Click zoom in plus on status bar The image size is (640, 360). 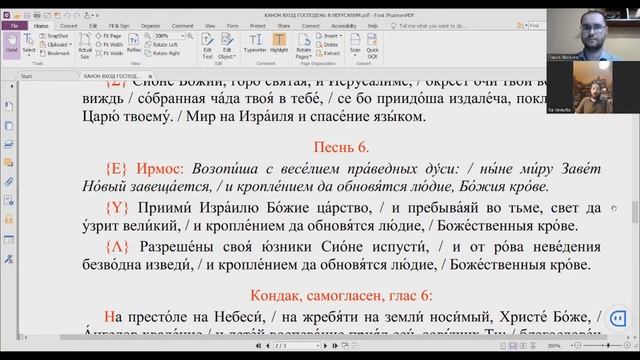tap(627, 346)
